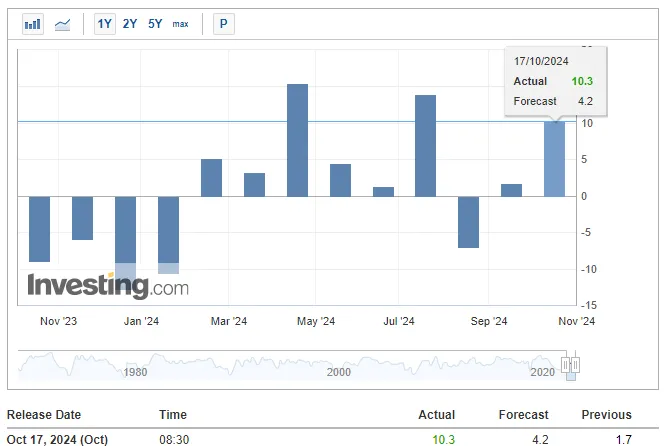Image resolution: width=665 pixels, height=446 pixels.
Task: Click the tall bar after Jul '24
Action: (425, 145)
